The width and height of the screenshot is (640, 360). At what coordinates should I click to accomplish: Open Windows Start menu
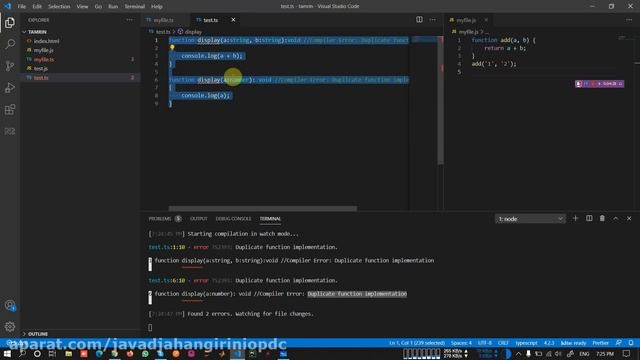(7, 354)
